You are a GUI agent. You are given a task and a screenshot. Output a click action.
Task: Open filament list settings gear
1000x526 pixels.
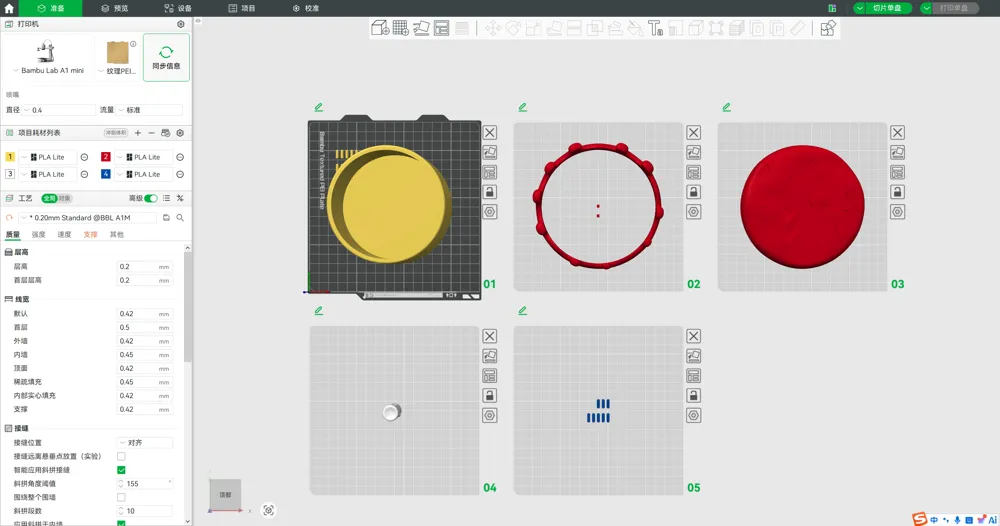pos(180,133)
